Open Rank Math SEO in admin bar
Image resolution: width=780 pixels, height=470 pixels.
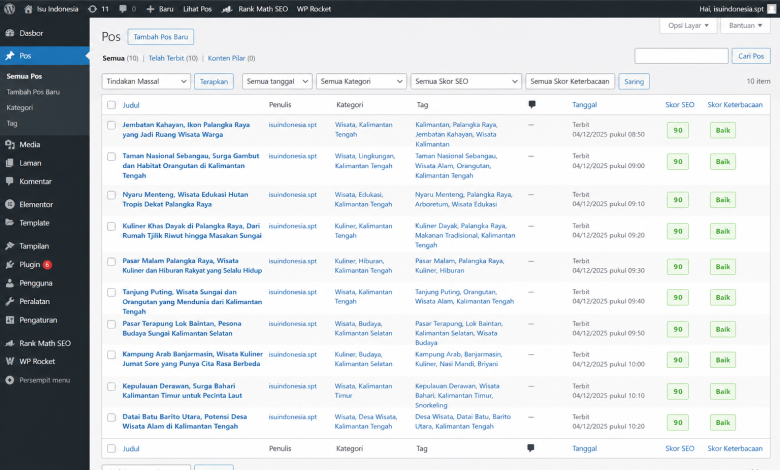pyautogui.click(x=255, y=9)
